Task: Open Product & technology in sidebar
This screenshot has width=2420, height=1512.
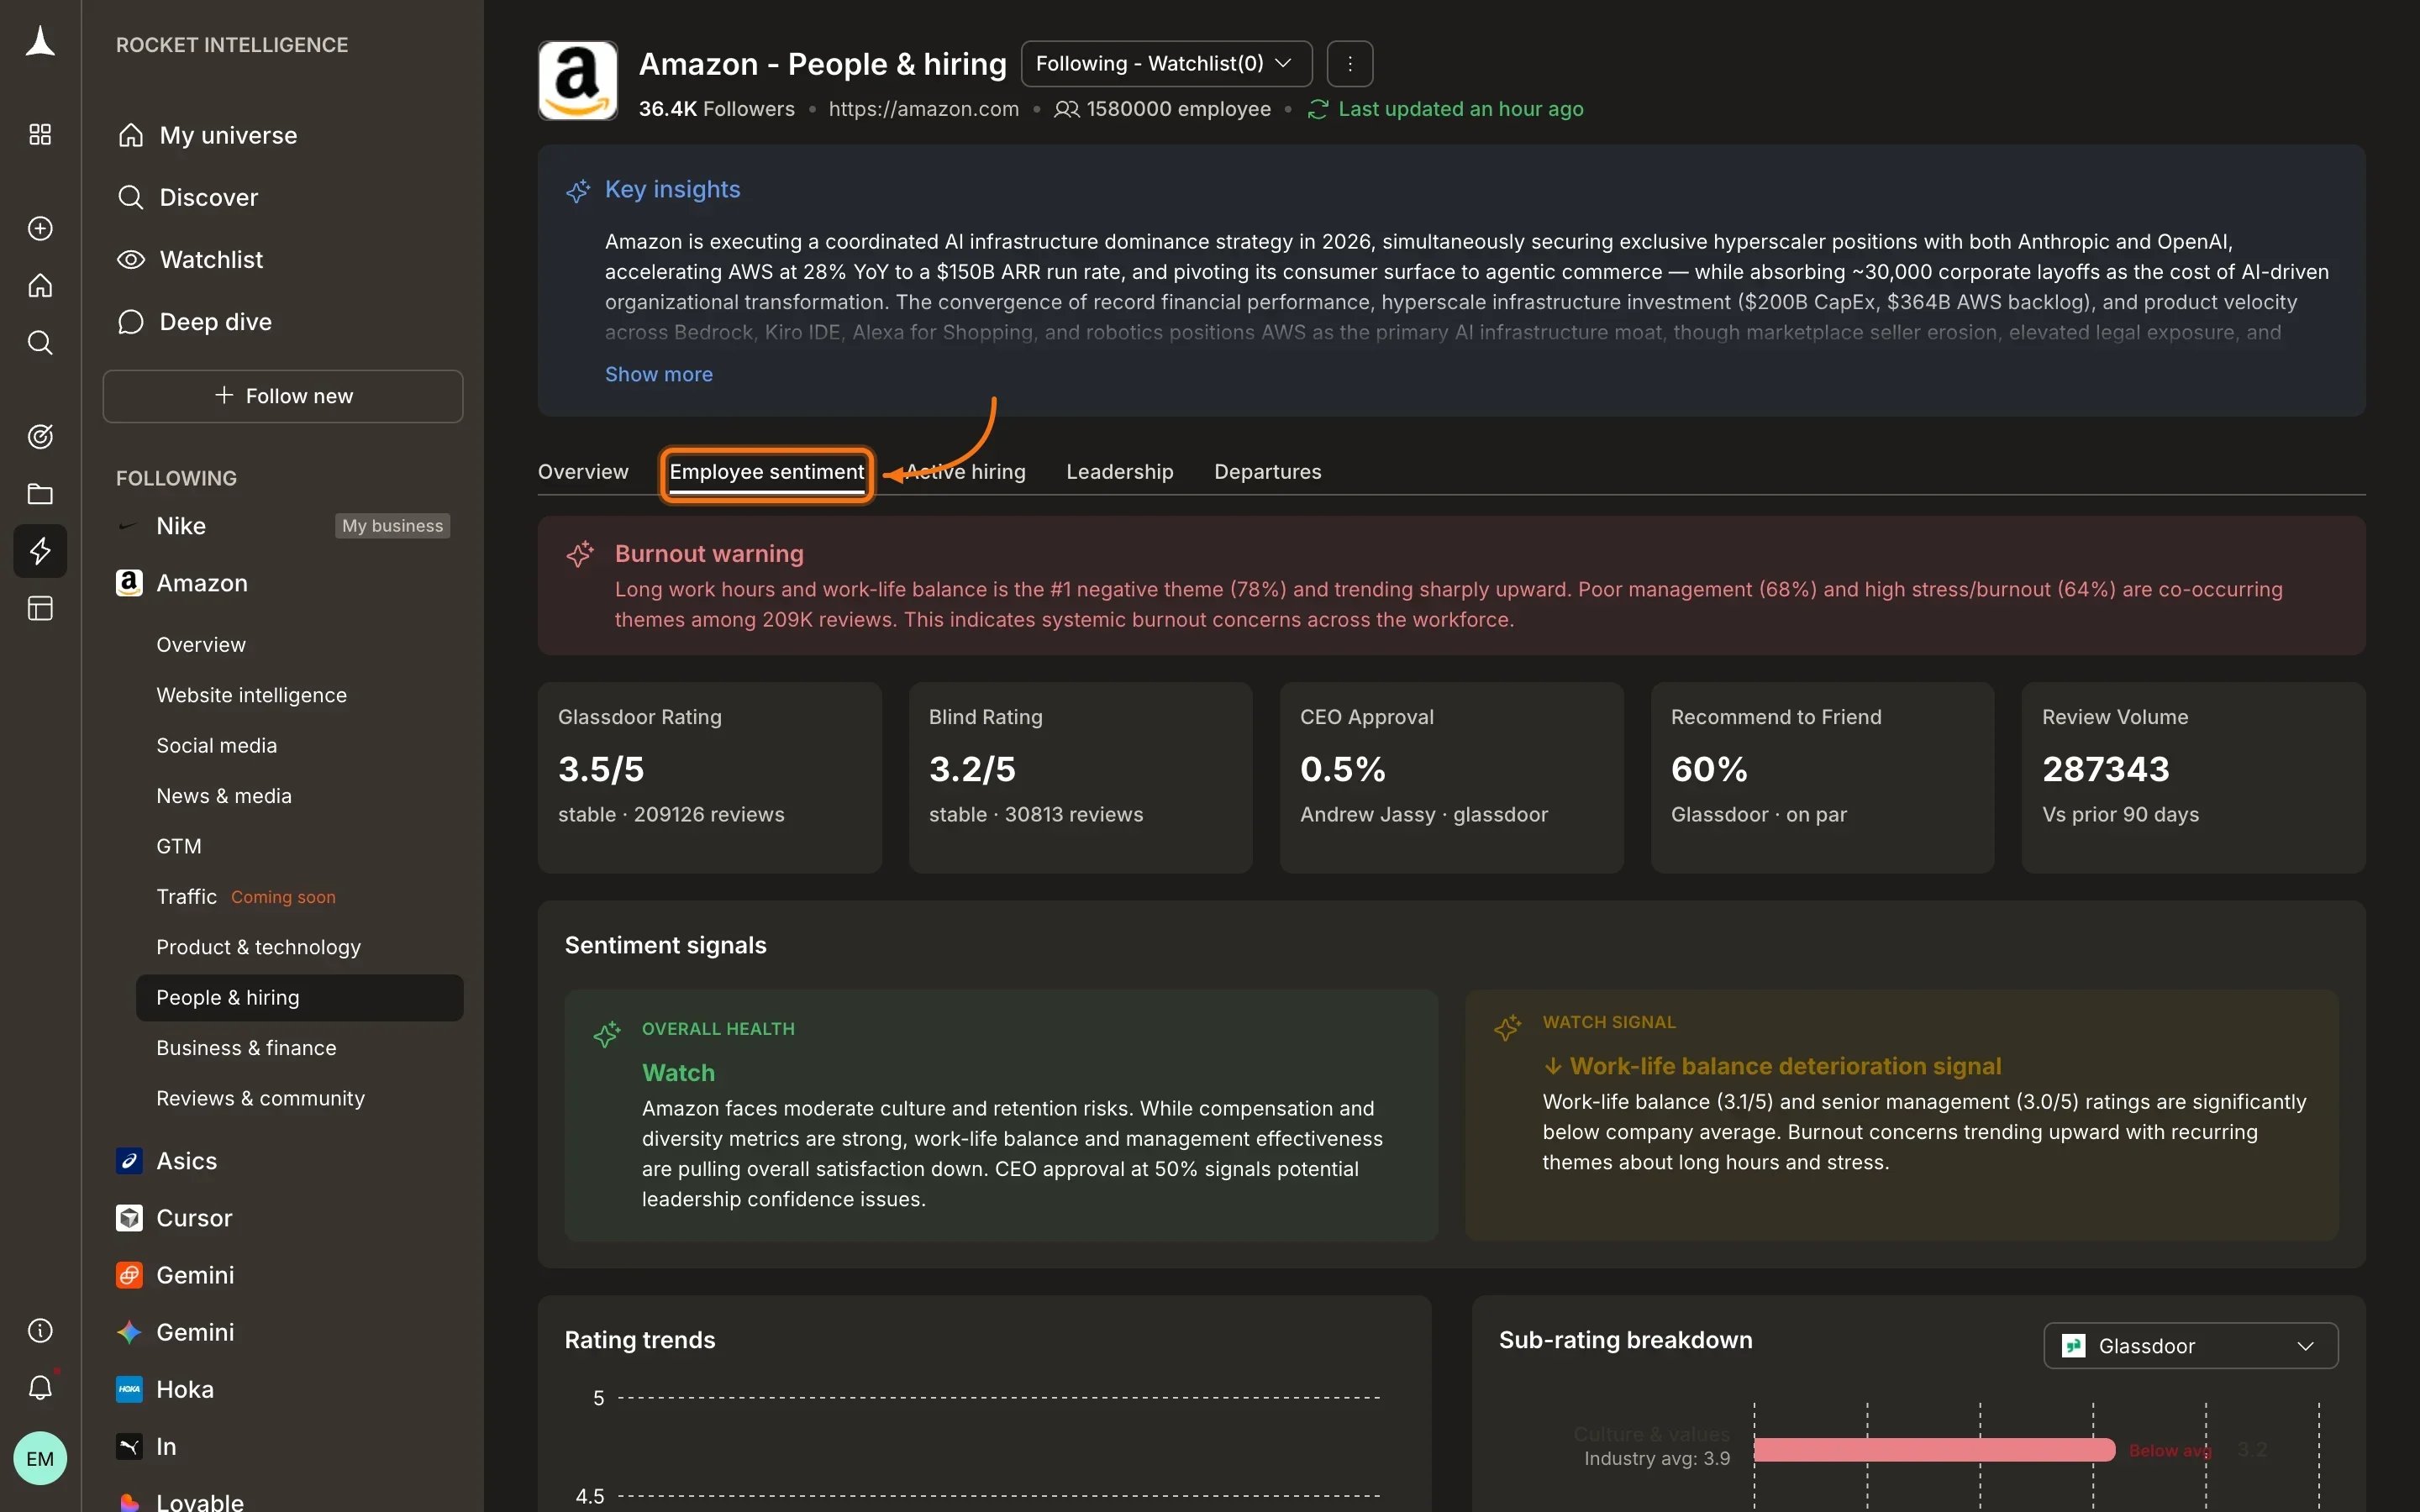Action: [x=259, y=947]
